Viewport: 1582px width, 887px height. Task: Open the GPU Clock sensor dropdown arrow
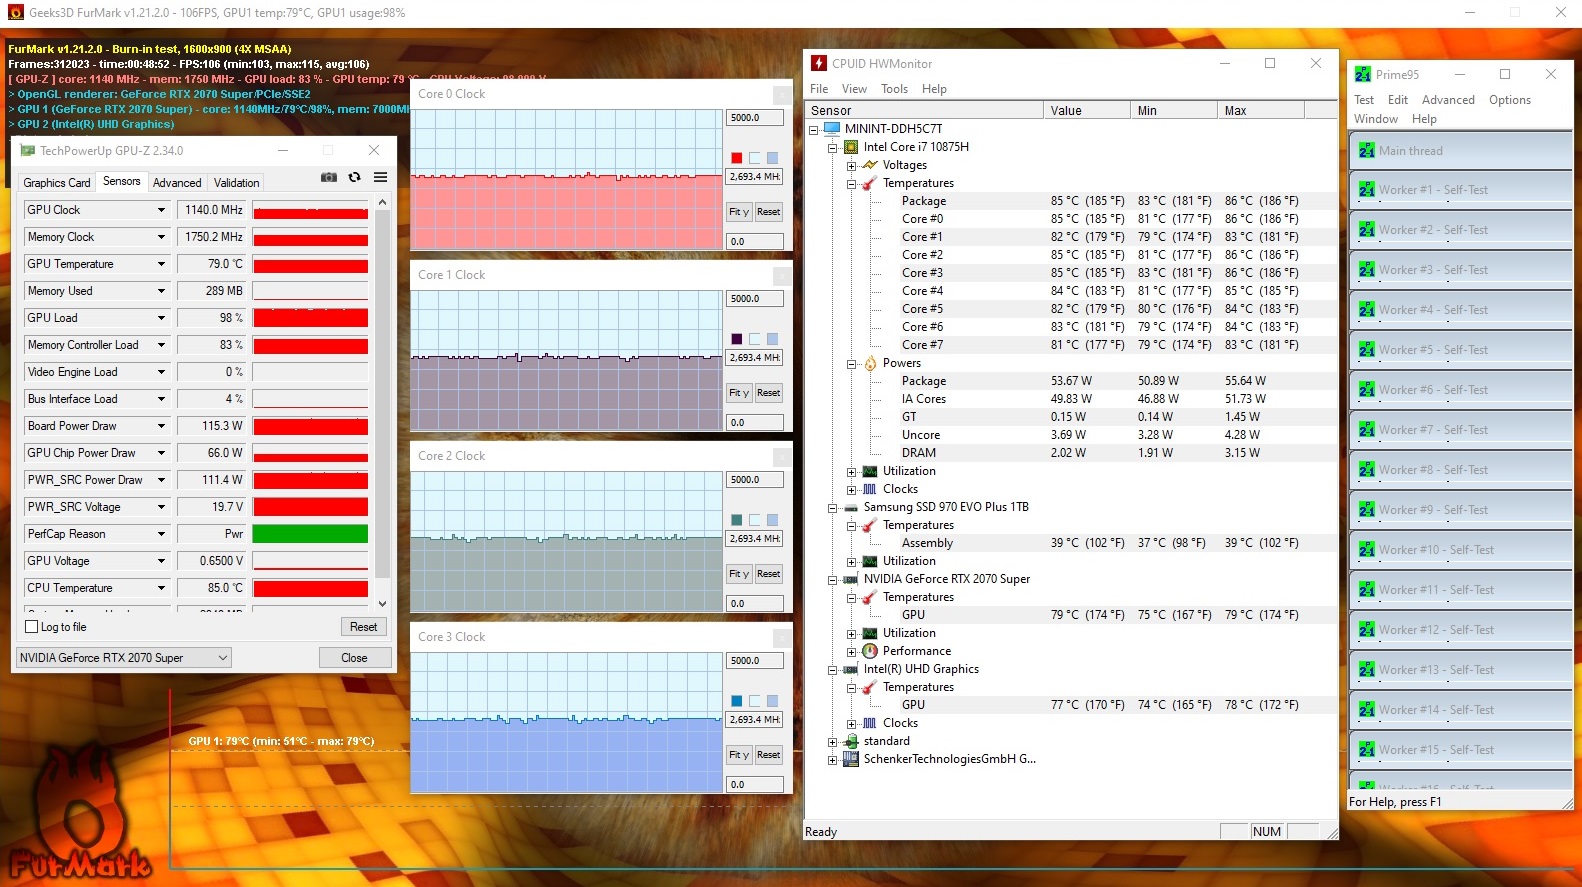tap(161, 210)
